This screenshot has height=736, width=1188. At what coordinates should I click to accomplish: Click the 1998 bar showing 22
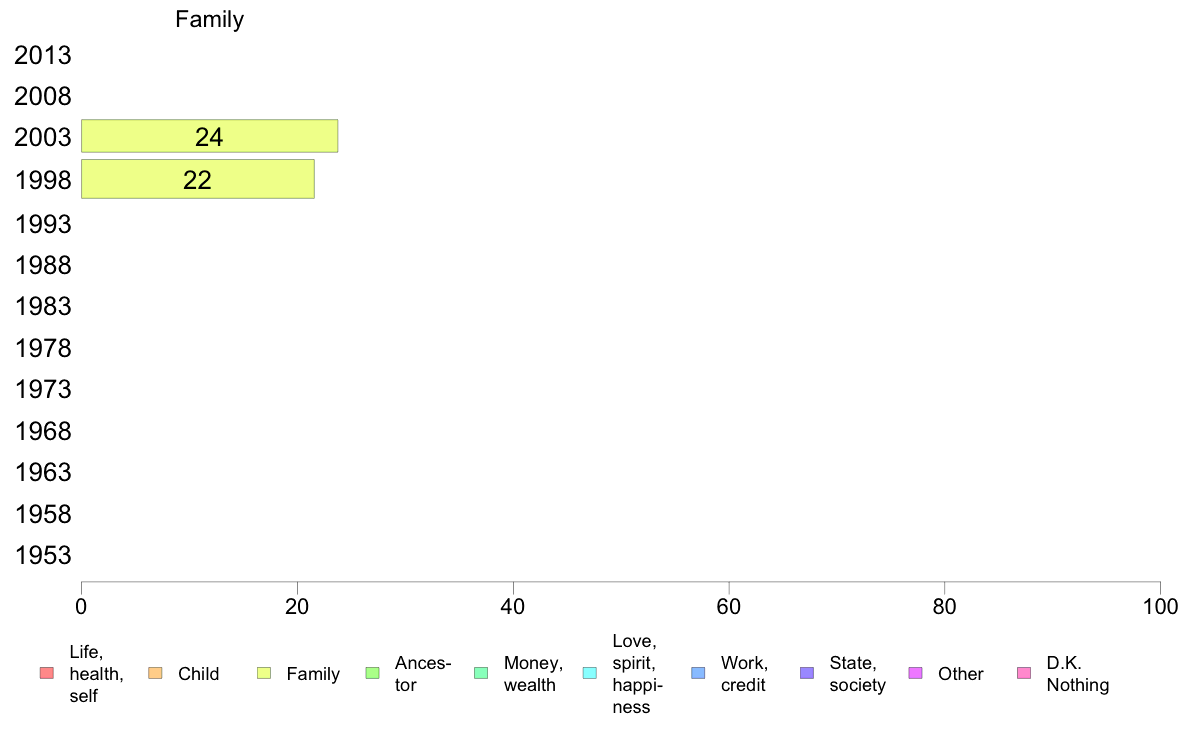tap(198, 180)
